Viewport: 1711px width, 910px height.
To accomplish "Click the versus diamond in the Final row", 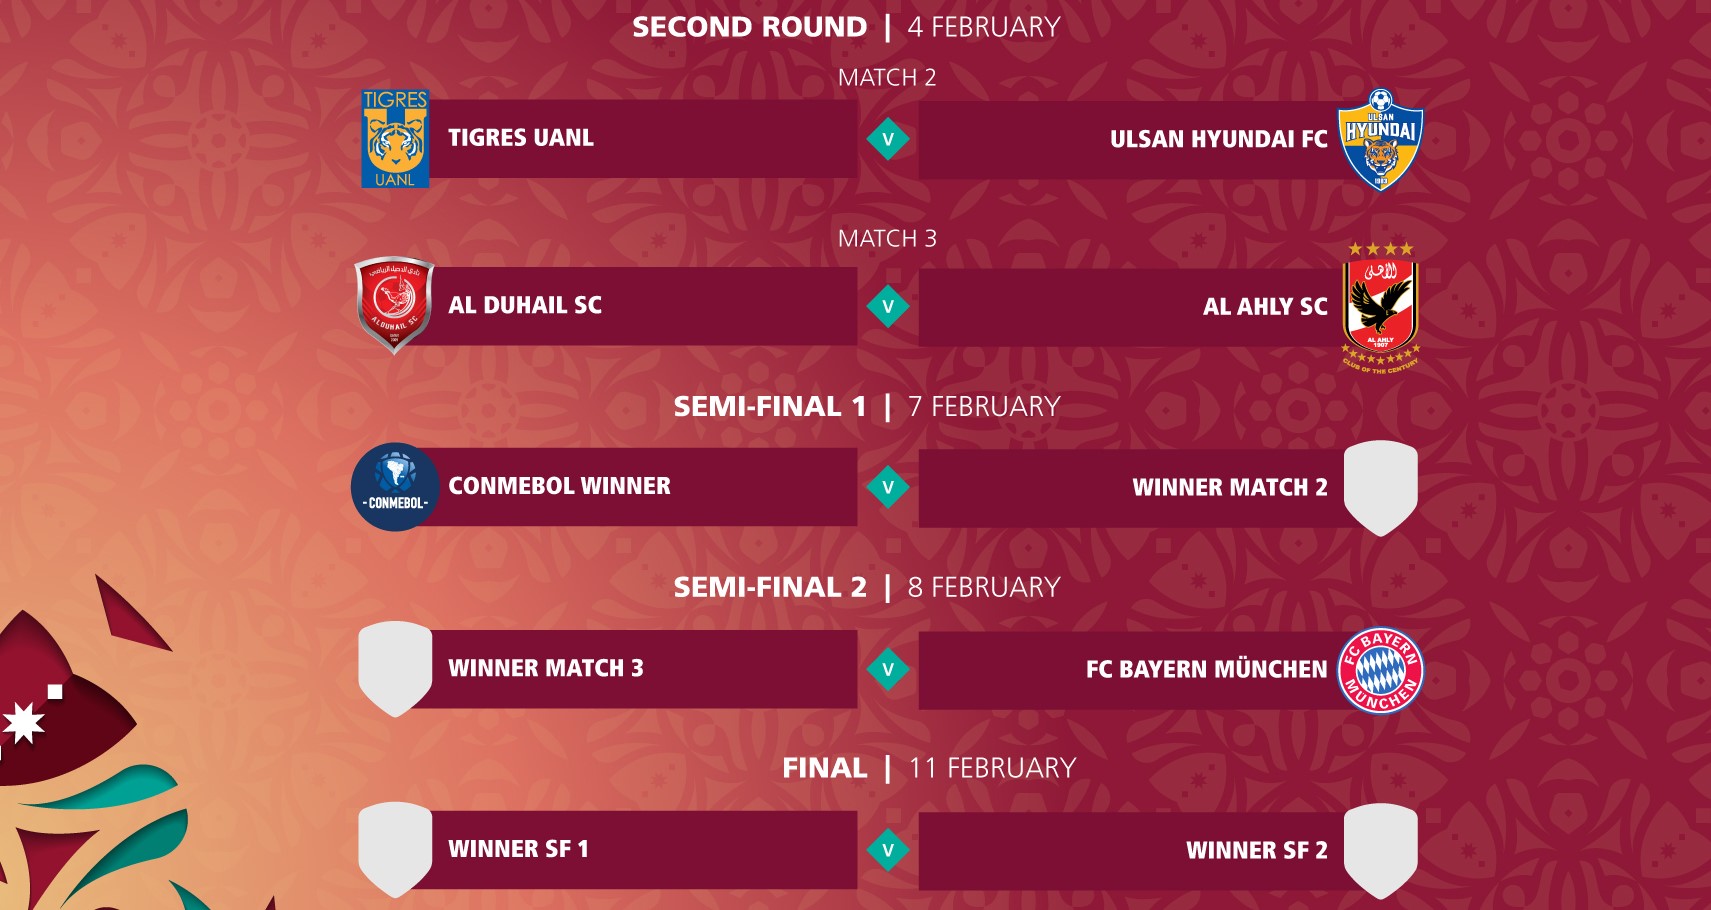I will coord(888,851).
